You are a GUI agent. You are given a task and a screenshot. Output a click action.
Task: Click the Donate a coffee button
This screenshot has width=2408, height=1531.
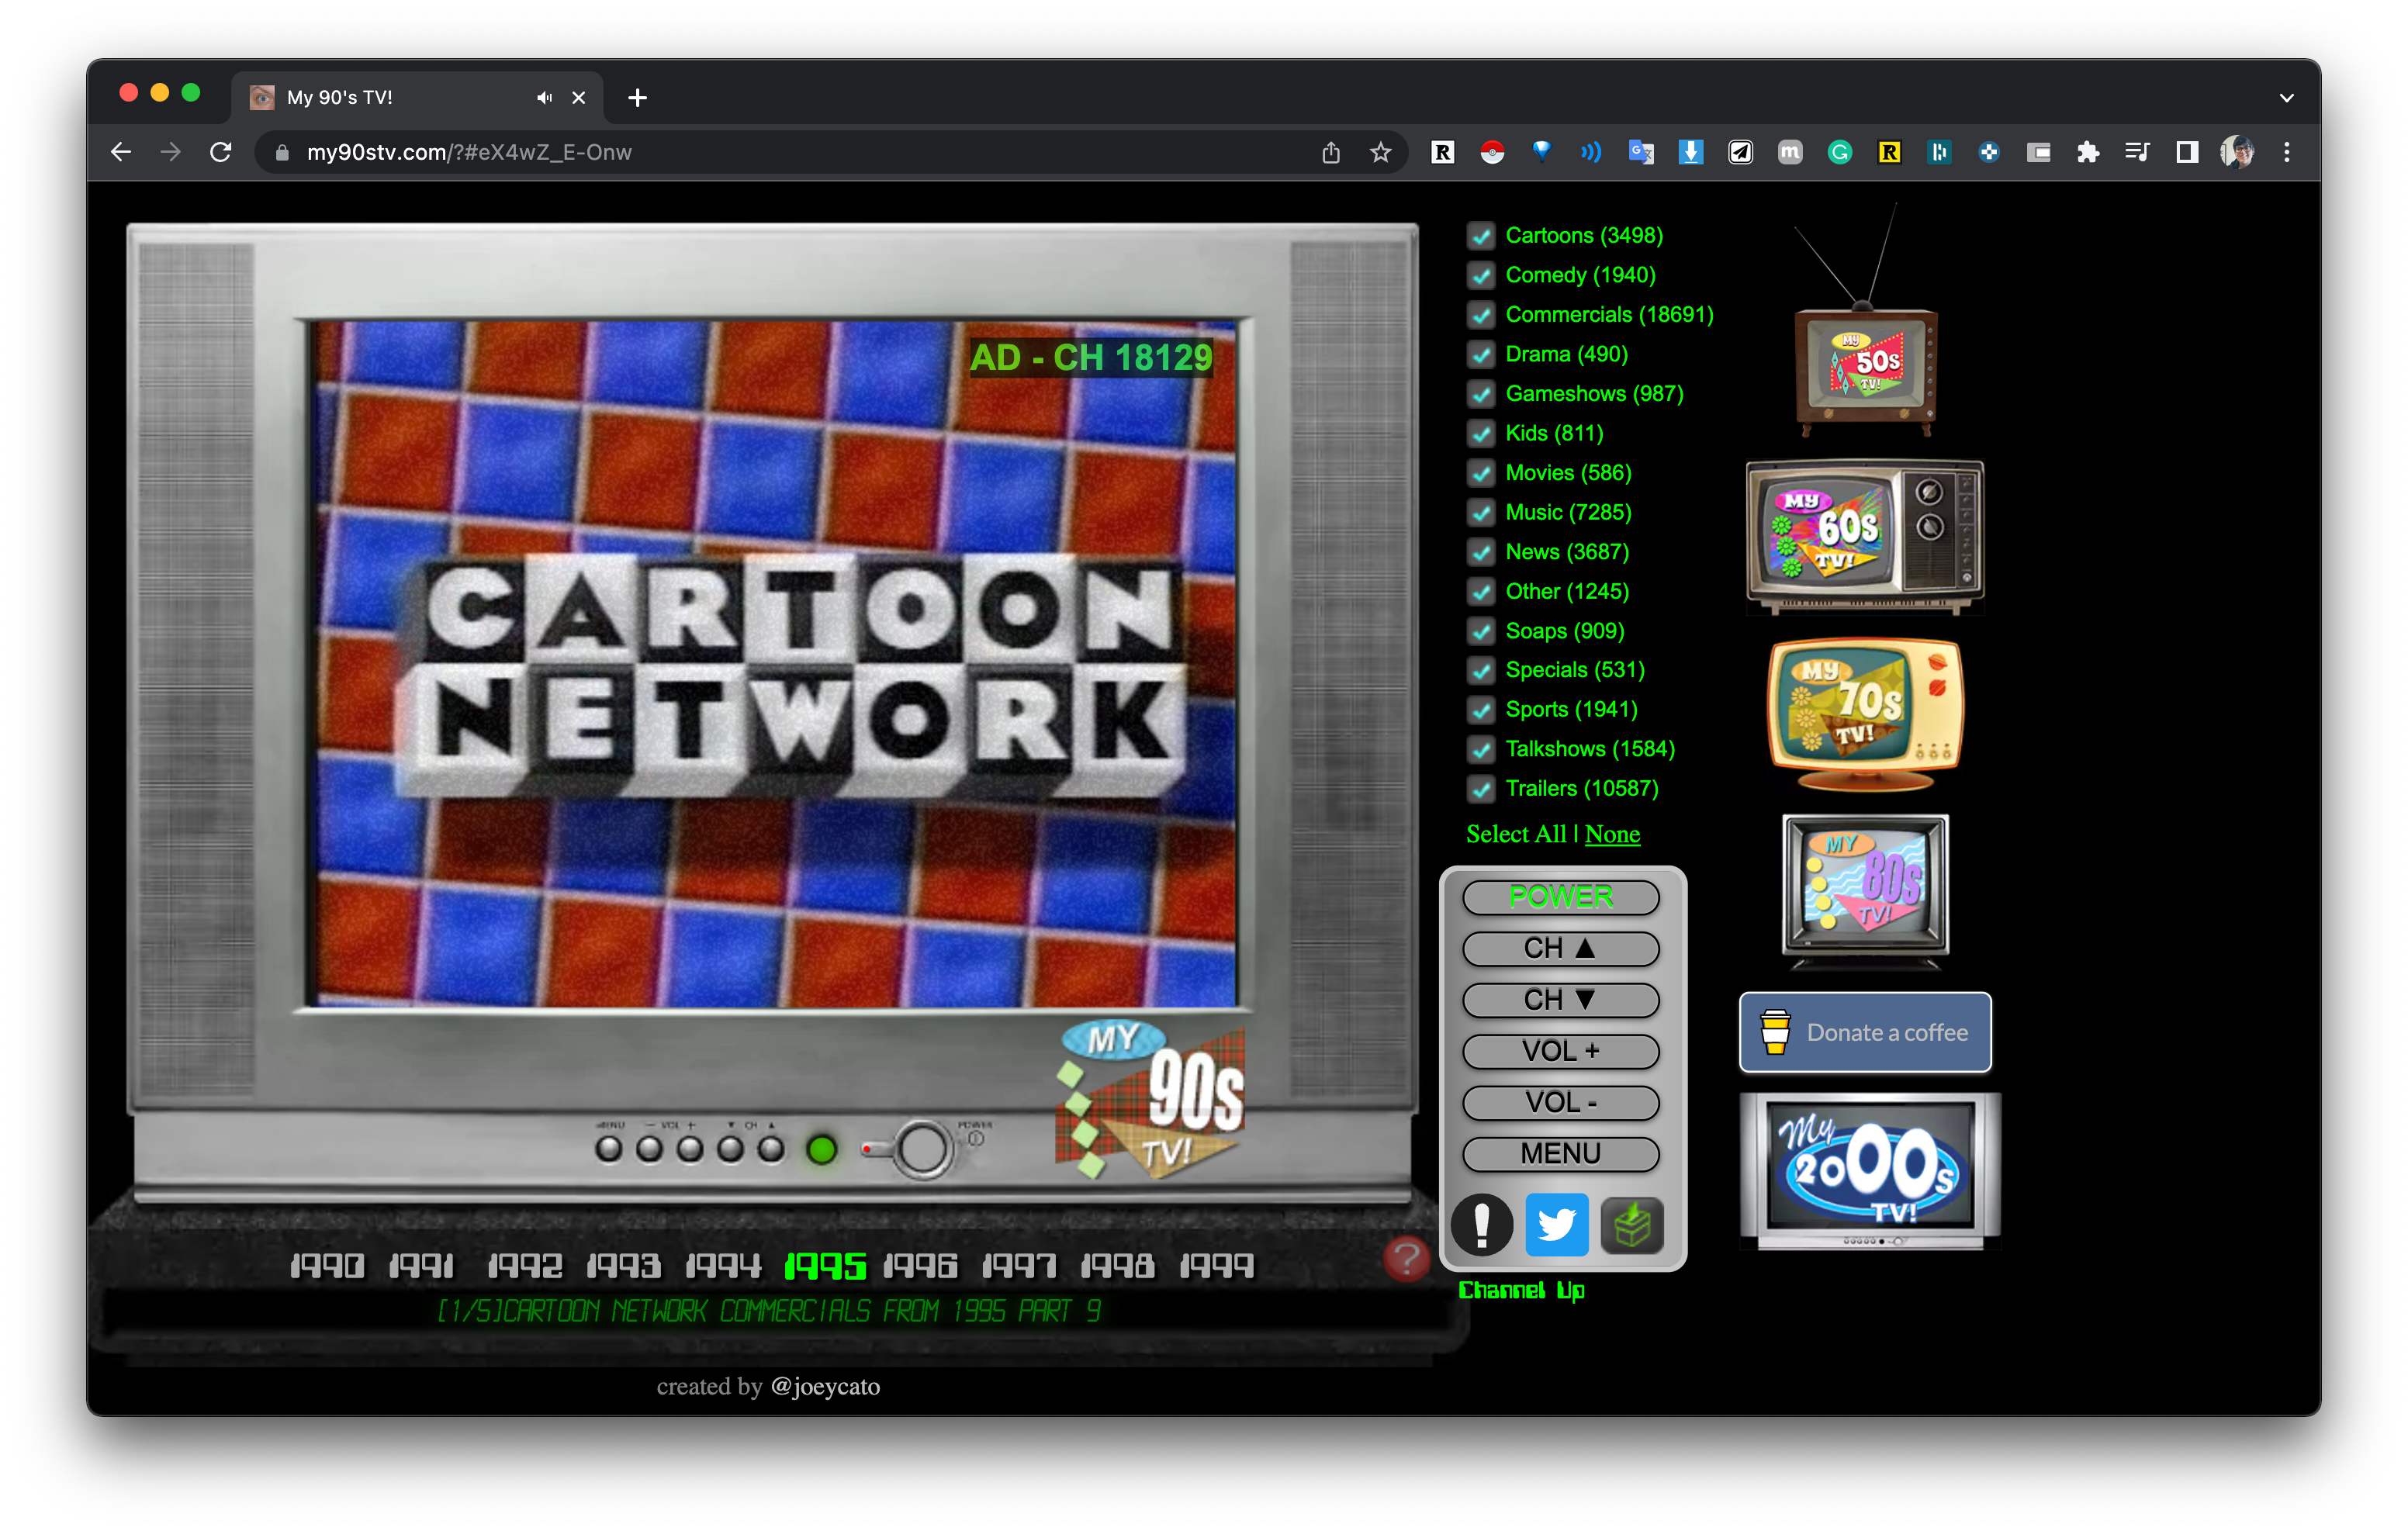pyautogui.click(x=1865, y=1032)
